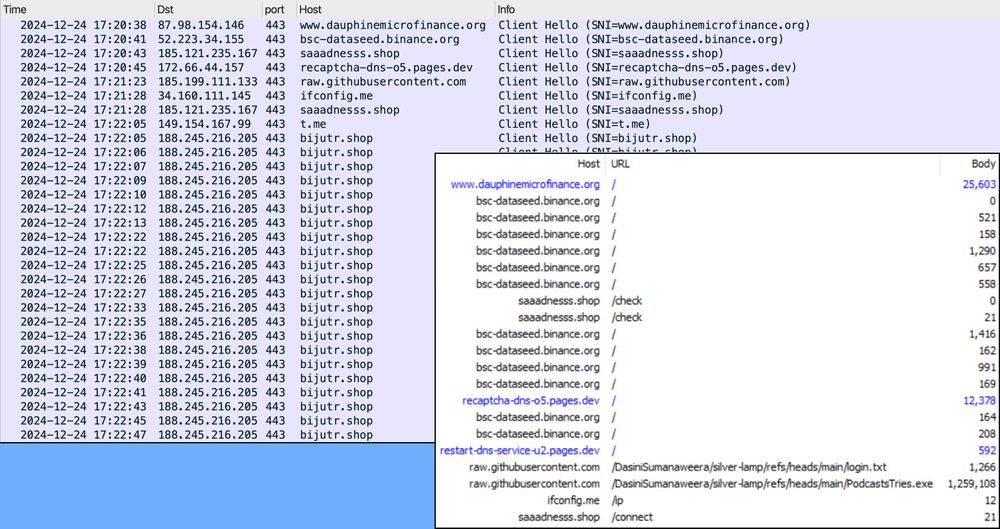Click Client Hello (SNI=ifconfig.me) info cell
The height and width of the screenshot is (529, 1000).
[x=598, y=96]
